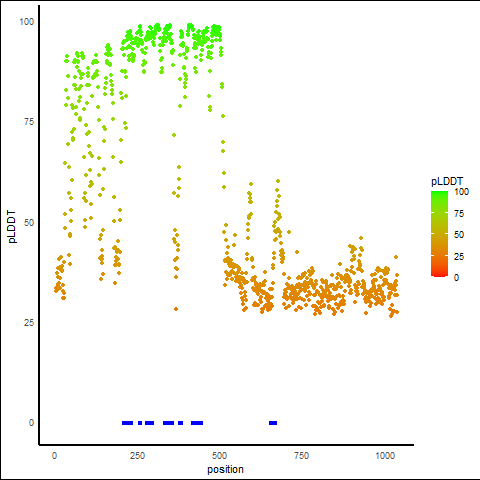Click the isolated blue segment near position 660

coord(273,423)
